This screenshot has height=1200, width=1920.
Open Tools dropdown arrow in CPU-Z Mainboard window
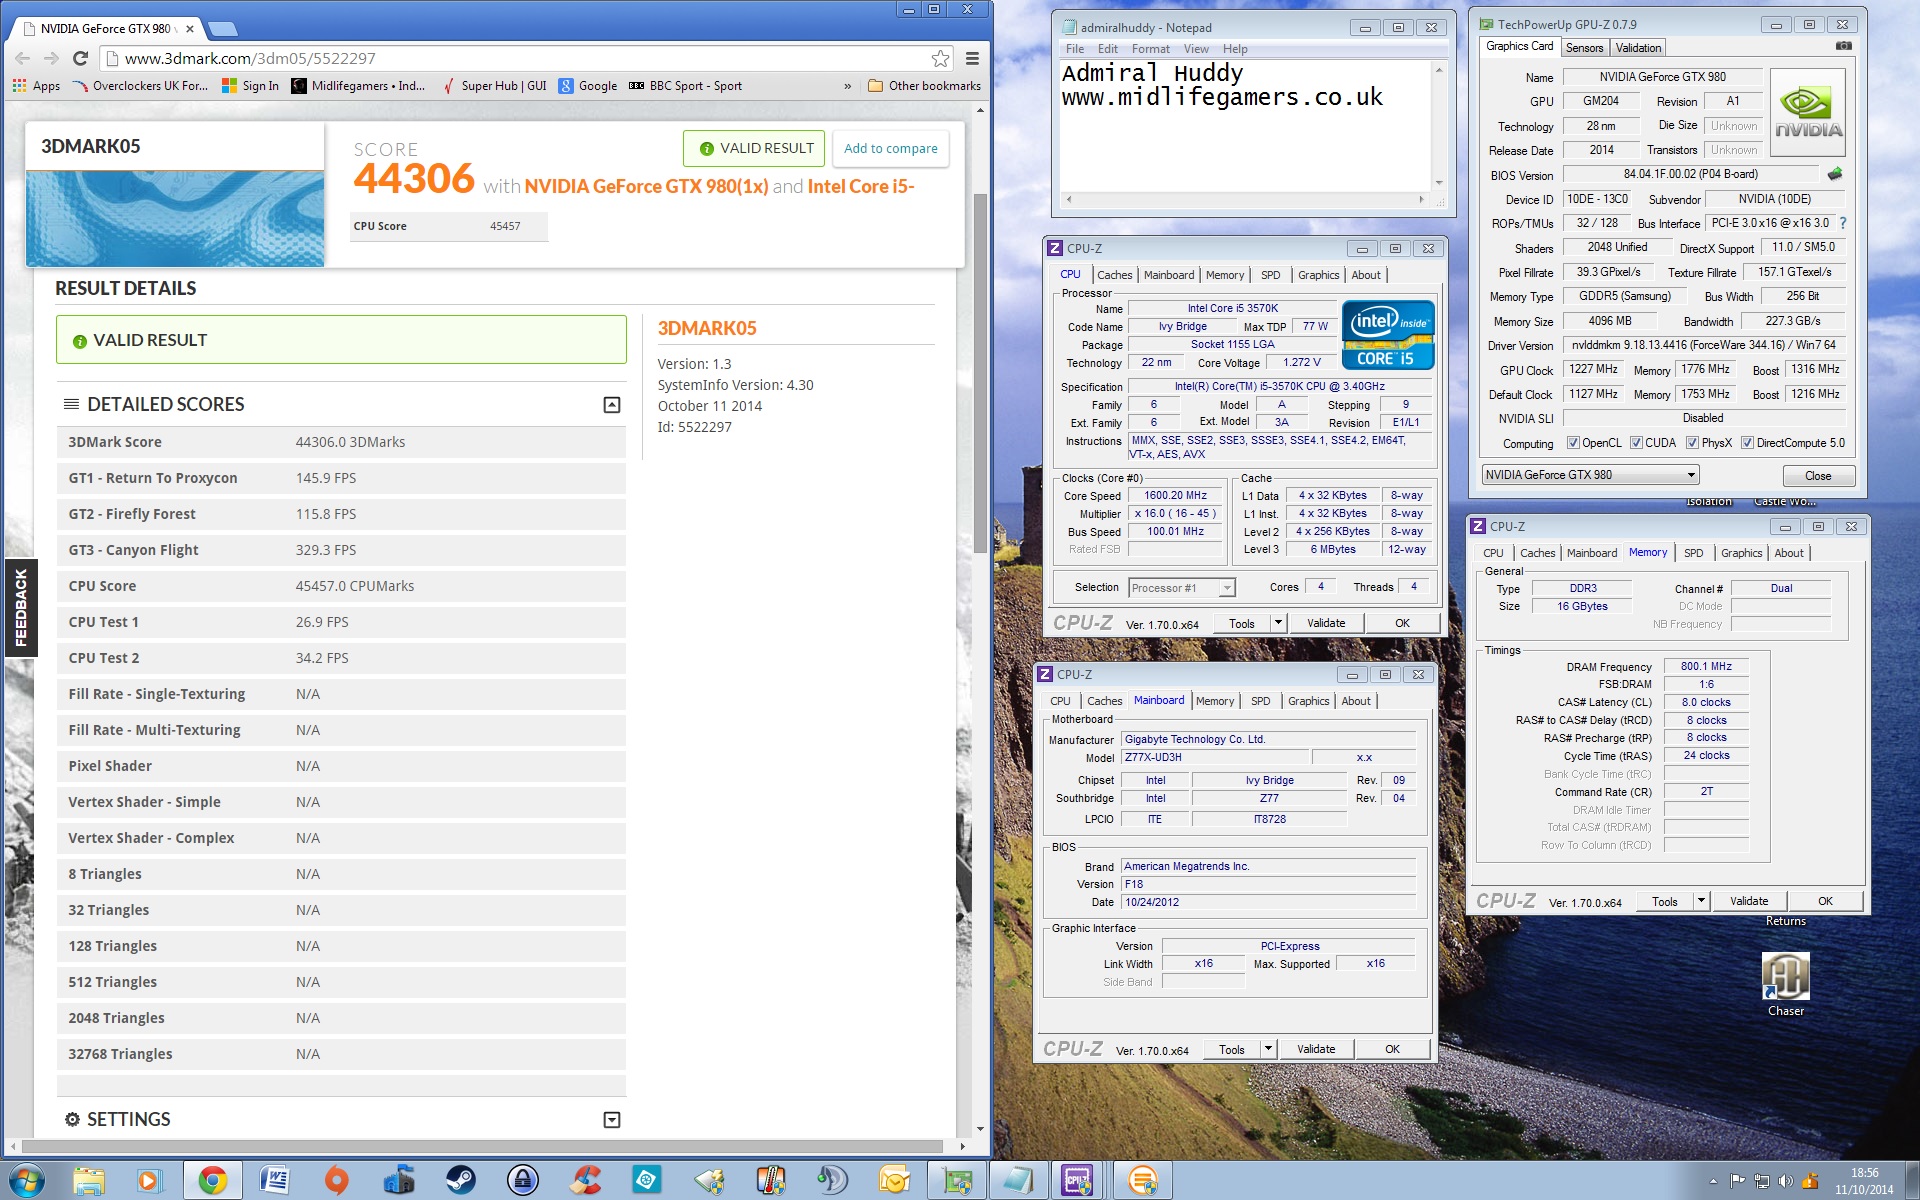pos(1267,1049)
